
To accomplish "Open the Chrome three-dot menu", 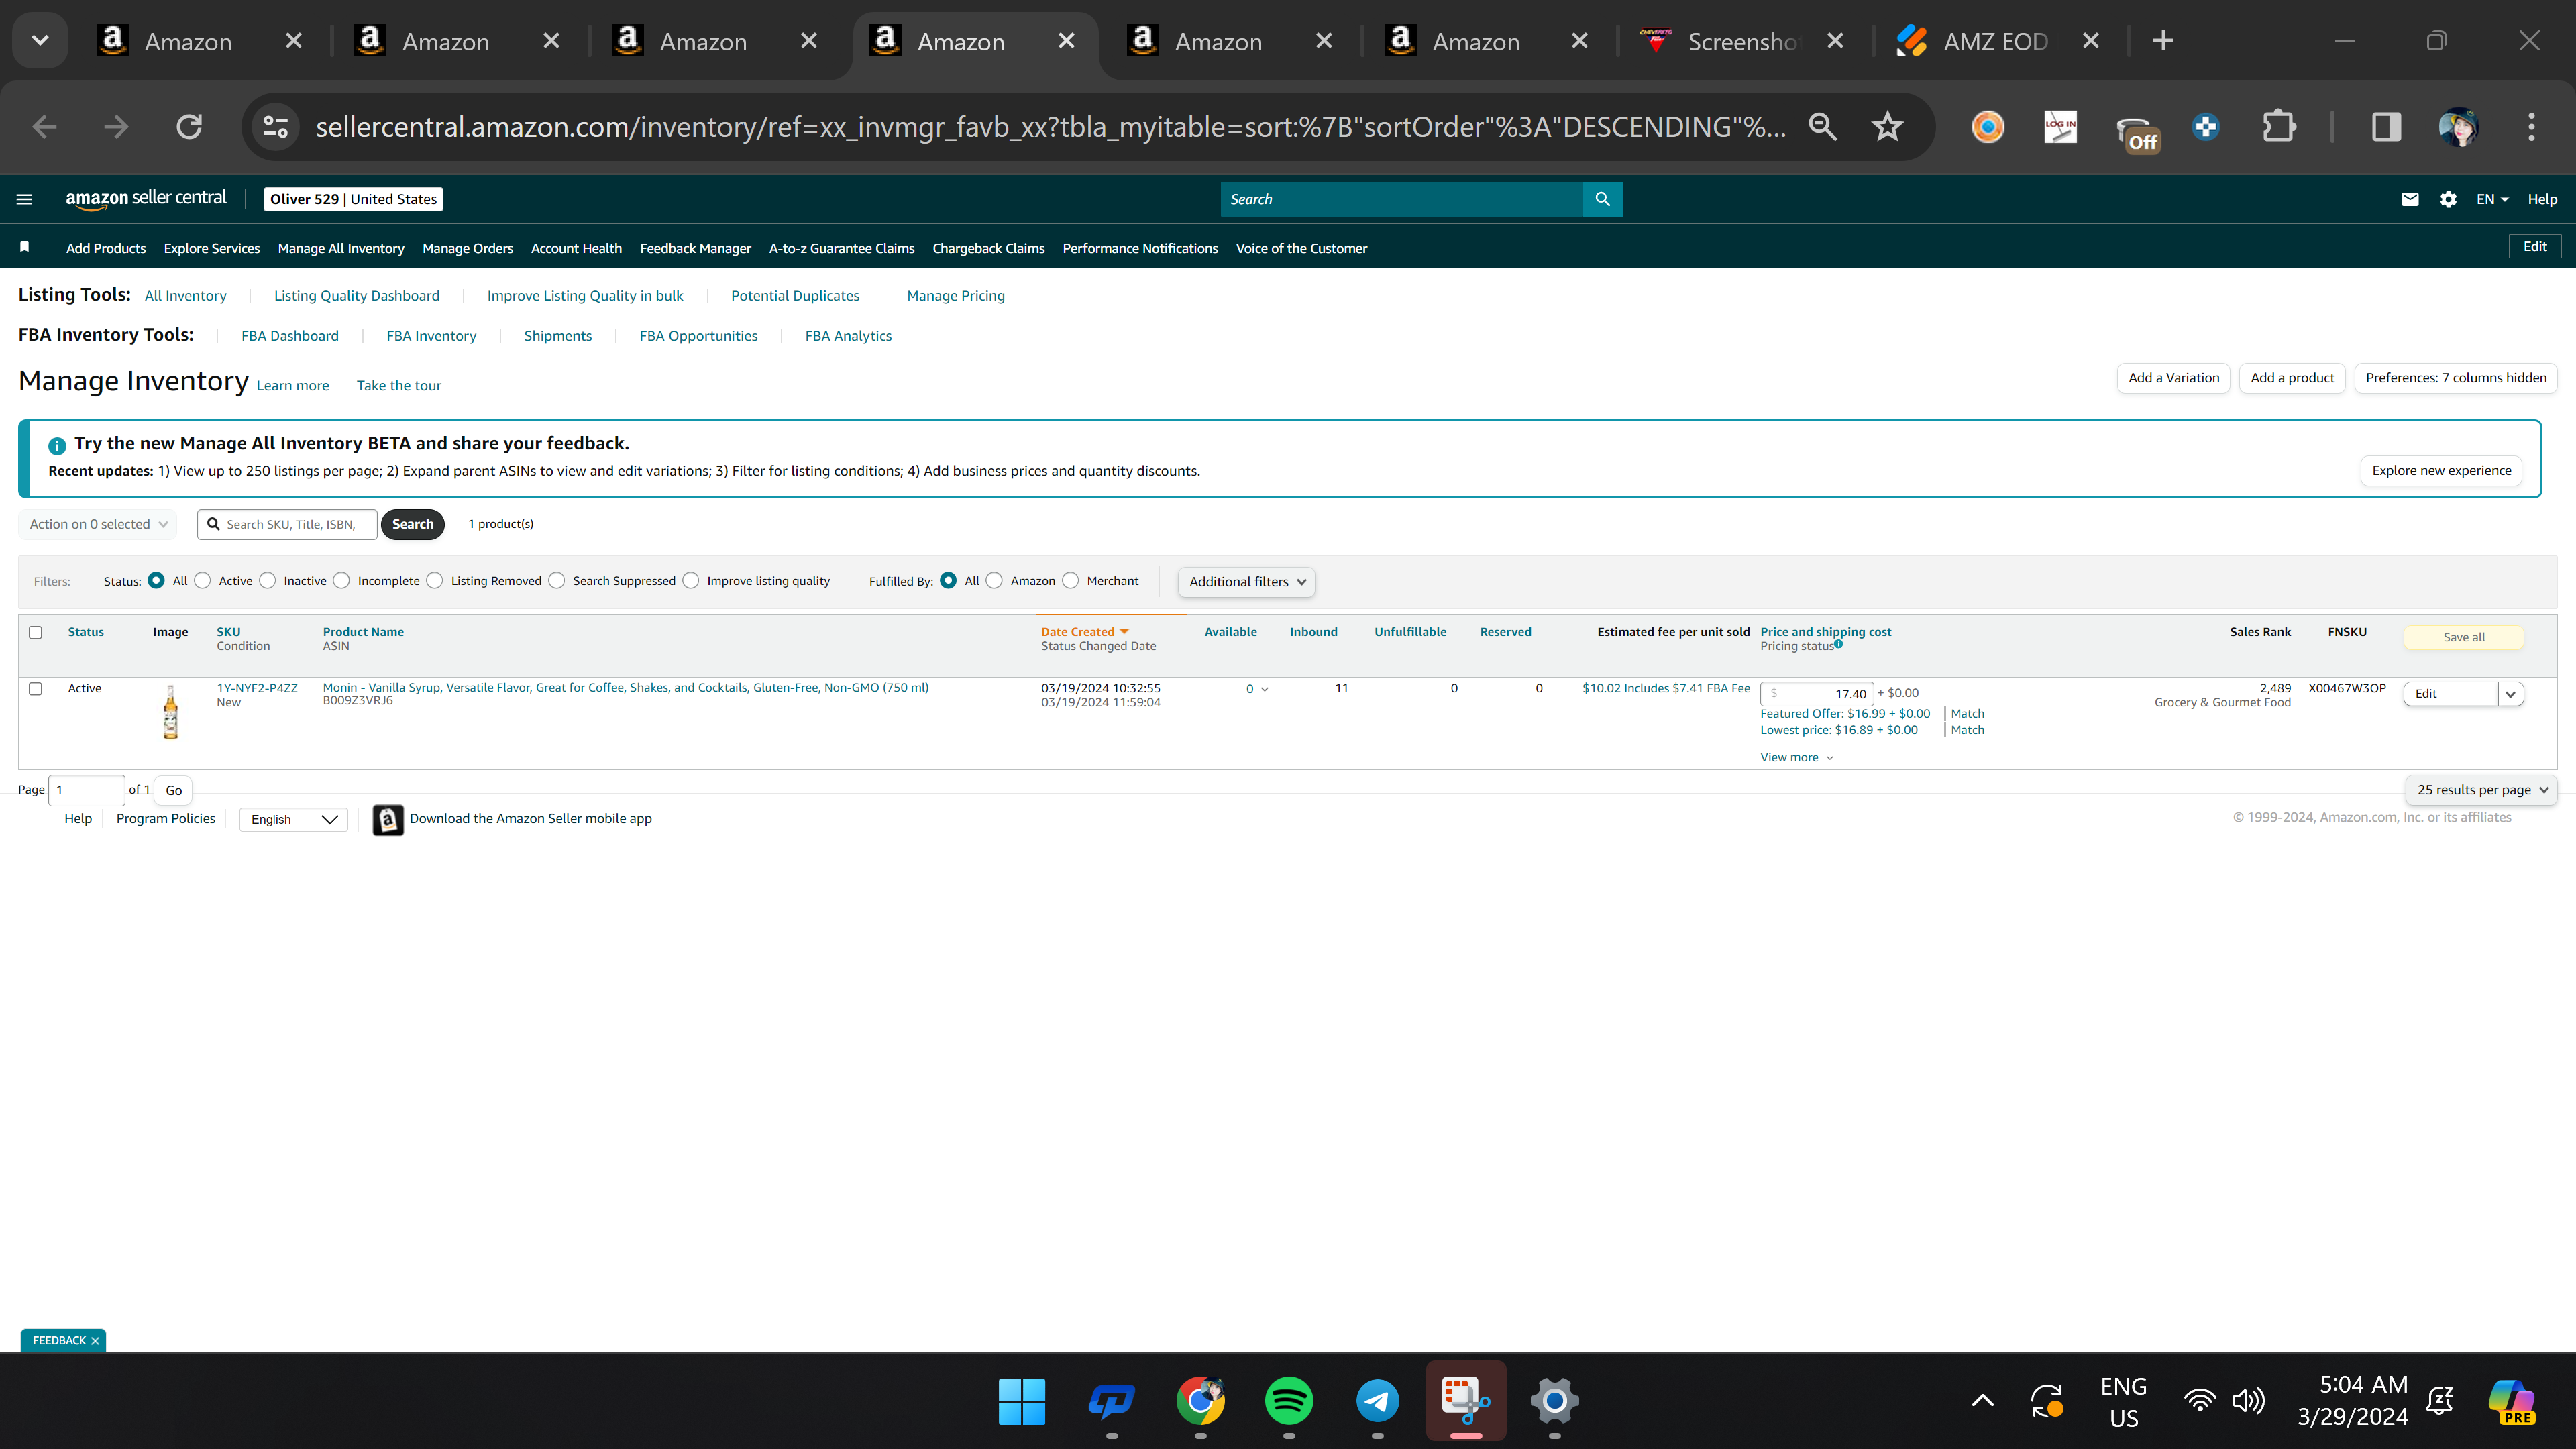I will 2531,127.
